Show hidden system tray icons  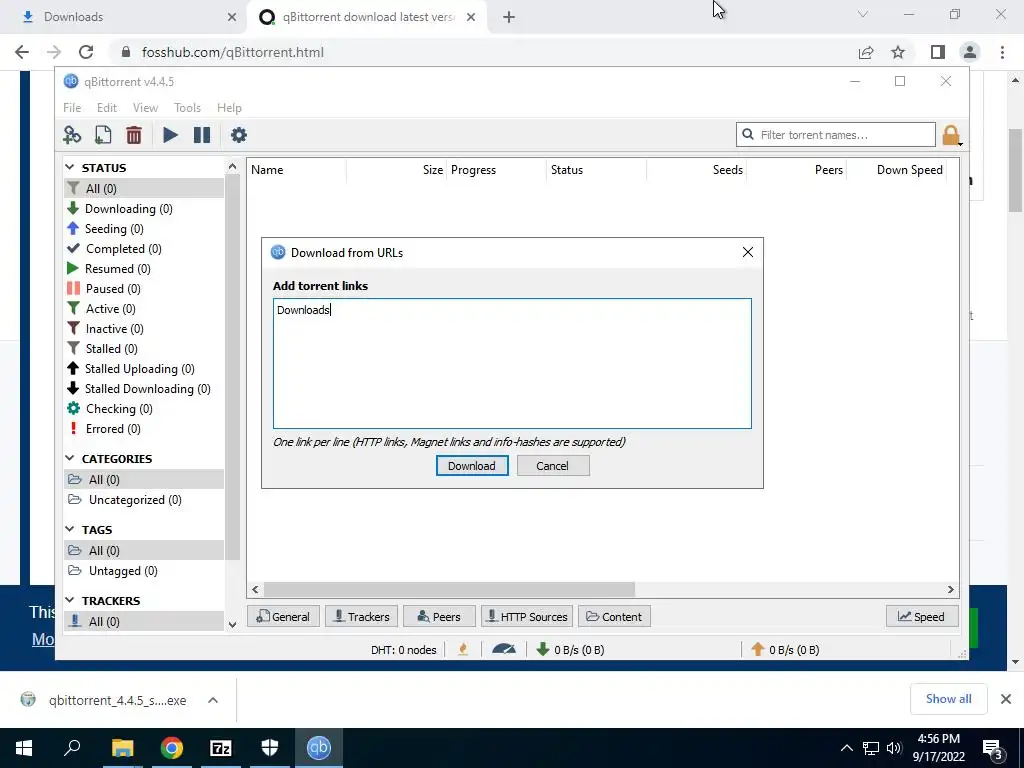point(846,748)
